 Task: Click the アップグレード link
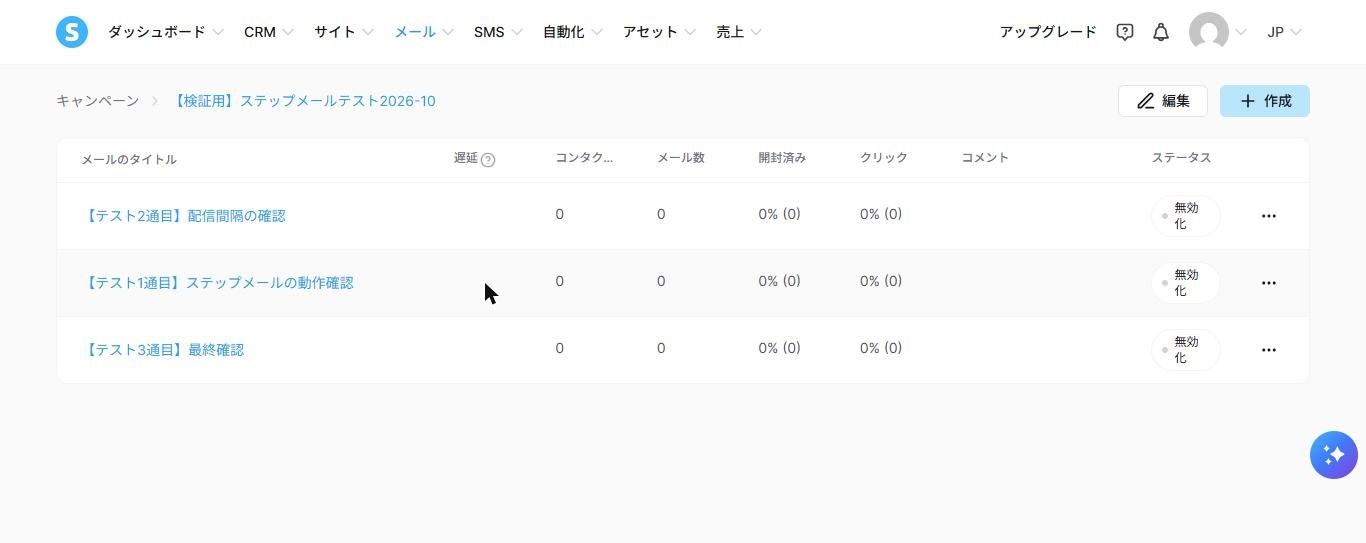(1048, 32)
